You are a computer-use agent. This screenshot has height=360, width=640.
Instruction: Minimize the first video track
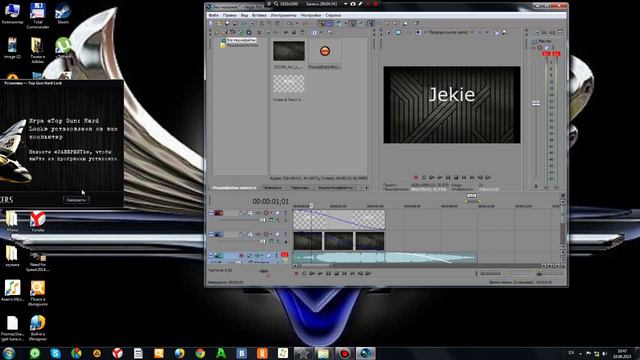[211, 213]
